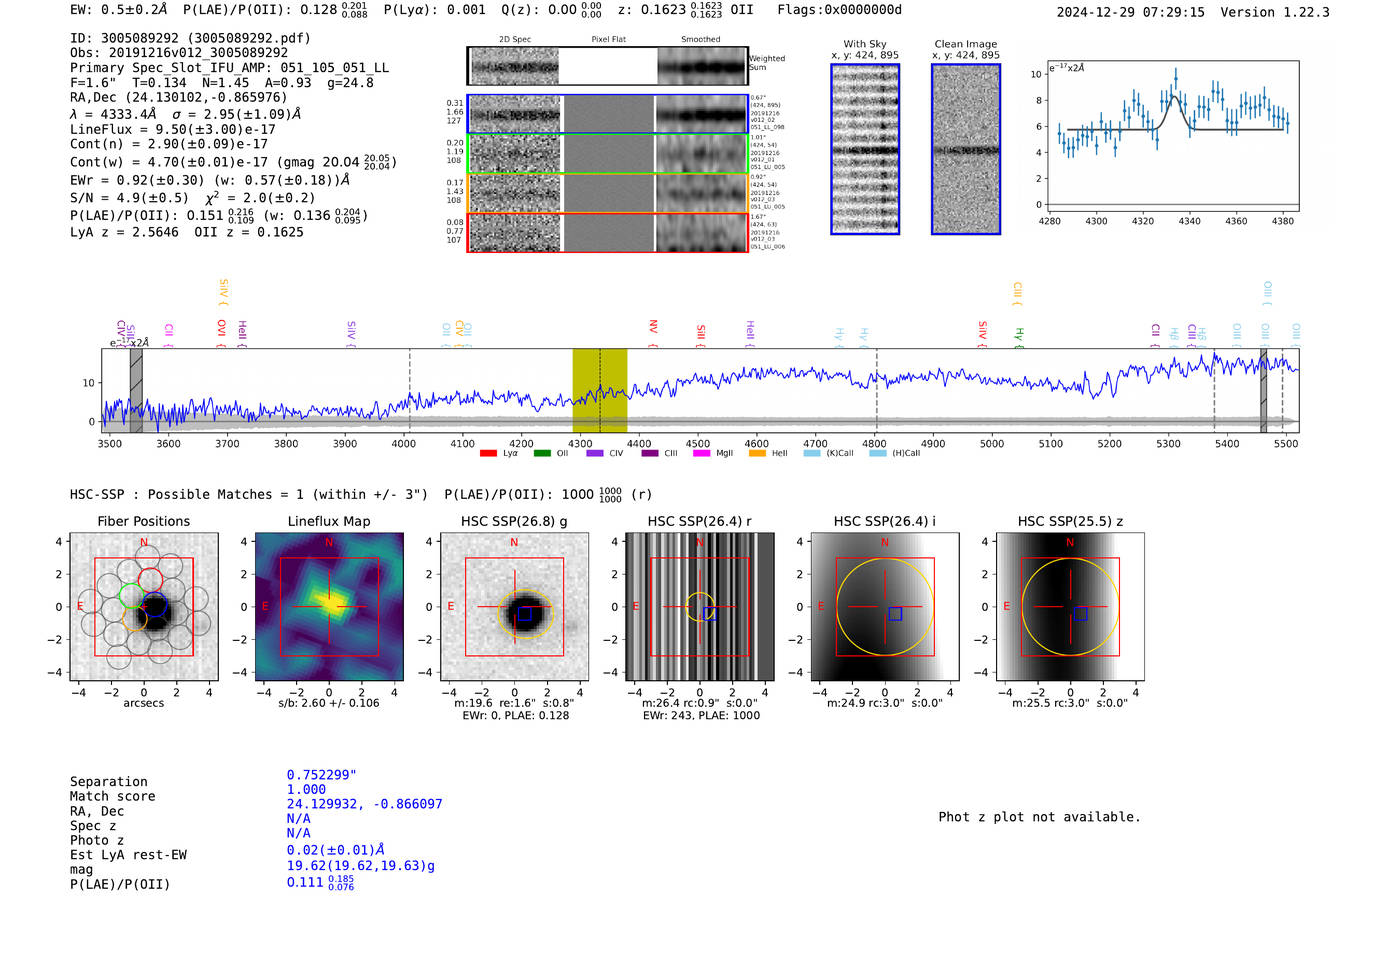Click the CIII legend swatch
This screenshot has width=1400, height=953.
click(650, 453)
